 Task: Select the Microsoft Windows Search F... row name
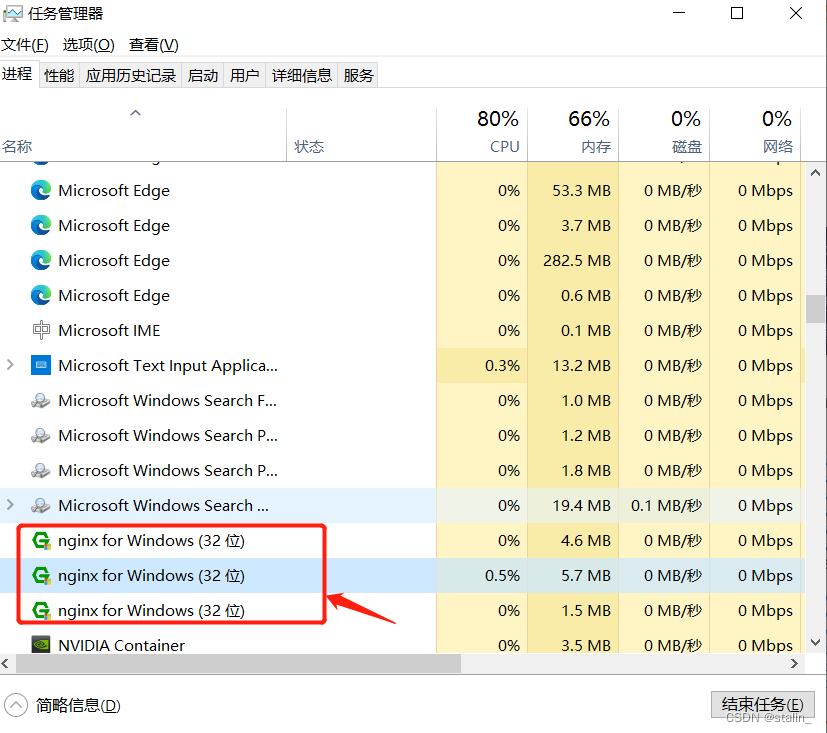(168, 401)
